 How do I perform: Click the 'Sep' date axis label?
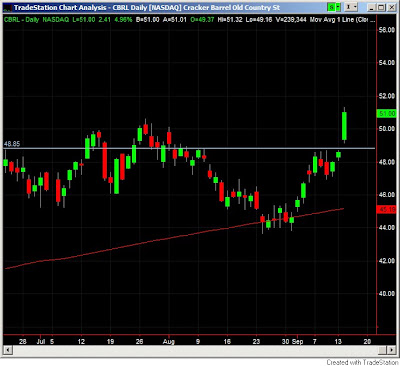point(298,341)
